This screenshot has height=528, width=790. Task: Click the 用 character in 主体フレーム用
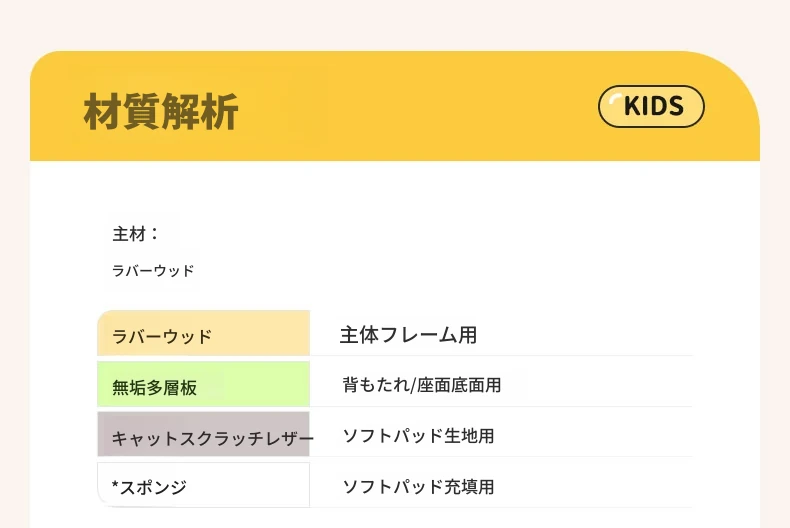(x=467, y=335)
